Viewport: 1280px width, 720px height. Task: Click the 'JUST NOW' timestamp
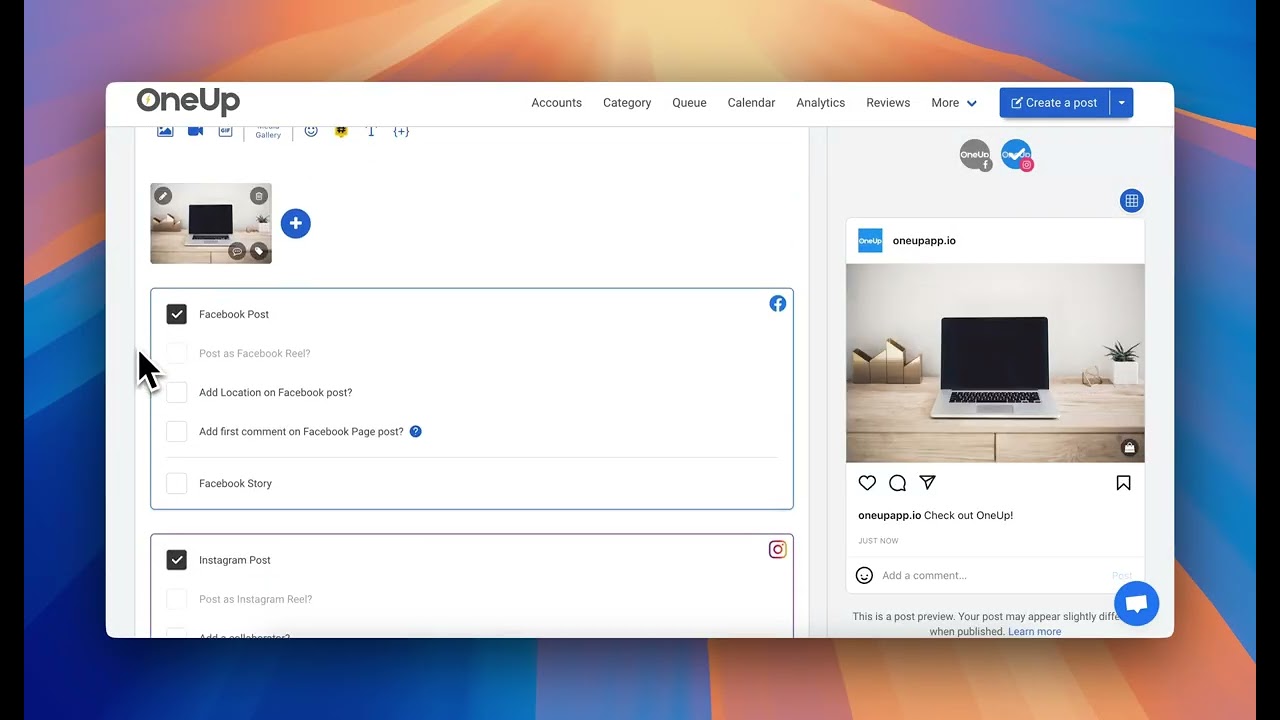point(878,541)
